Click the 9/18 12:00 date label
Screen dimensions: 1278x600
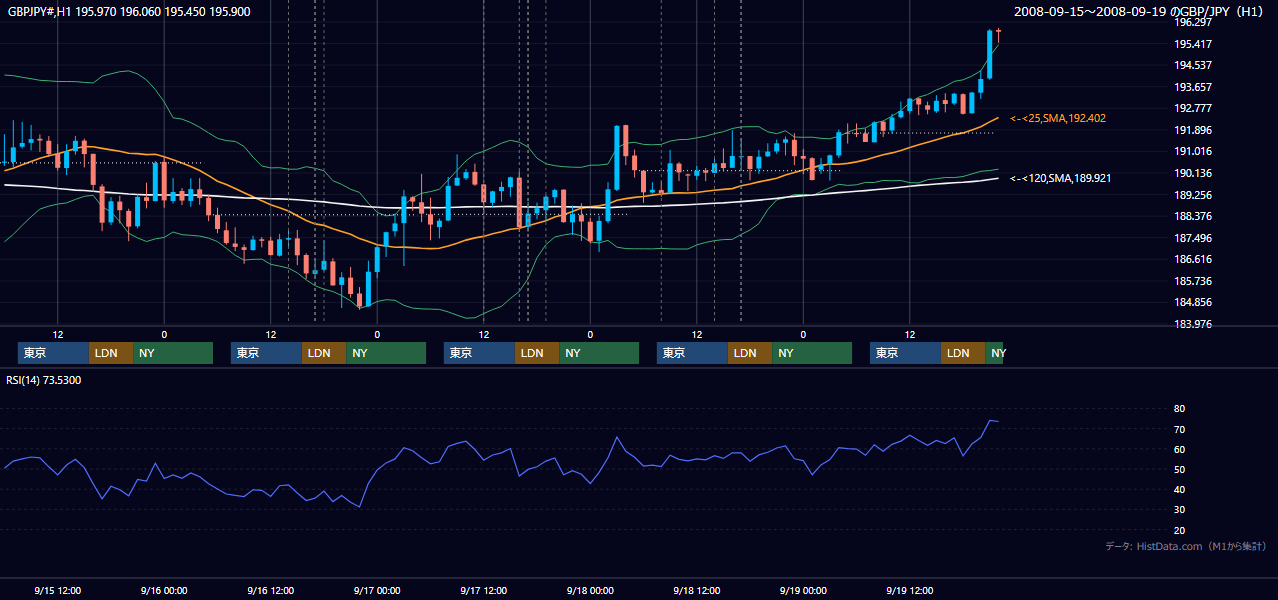[696, 590]
